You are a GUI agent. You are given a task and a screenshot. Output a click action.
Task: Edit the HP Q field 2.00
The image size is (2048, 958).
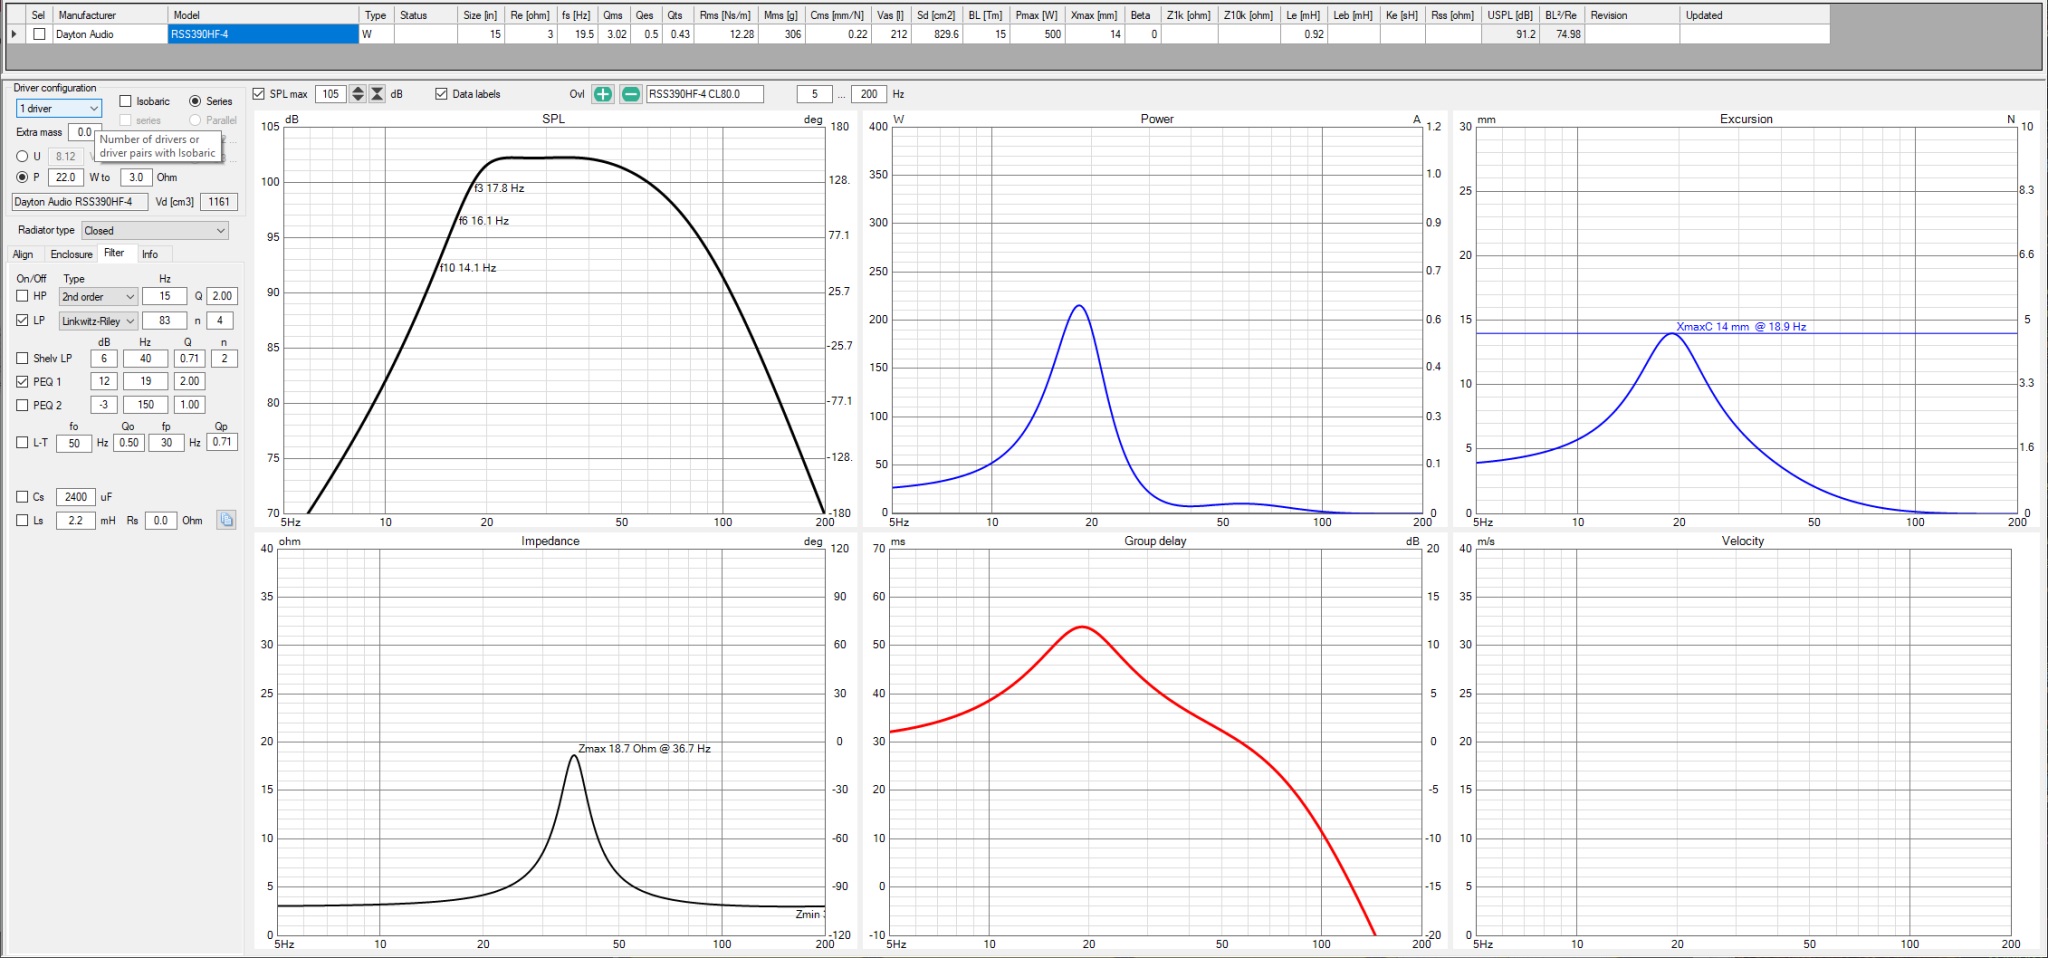tap(222, 296)
